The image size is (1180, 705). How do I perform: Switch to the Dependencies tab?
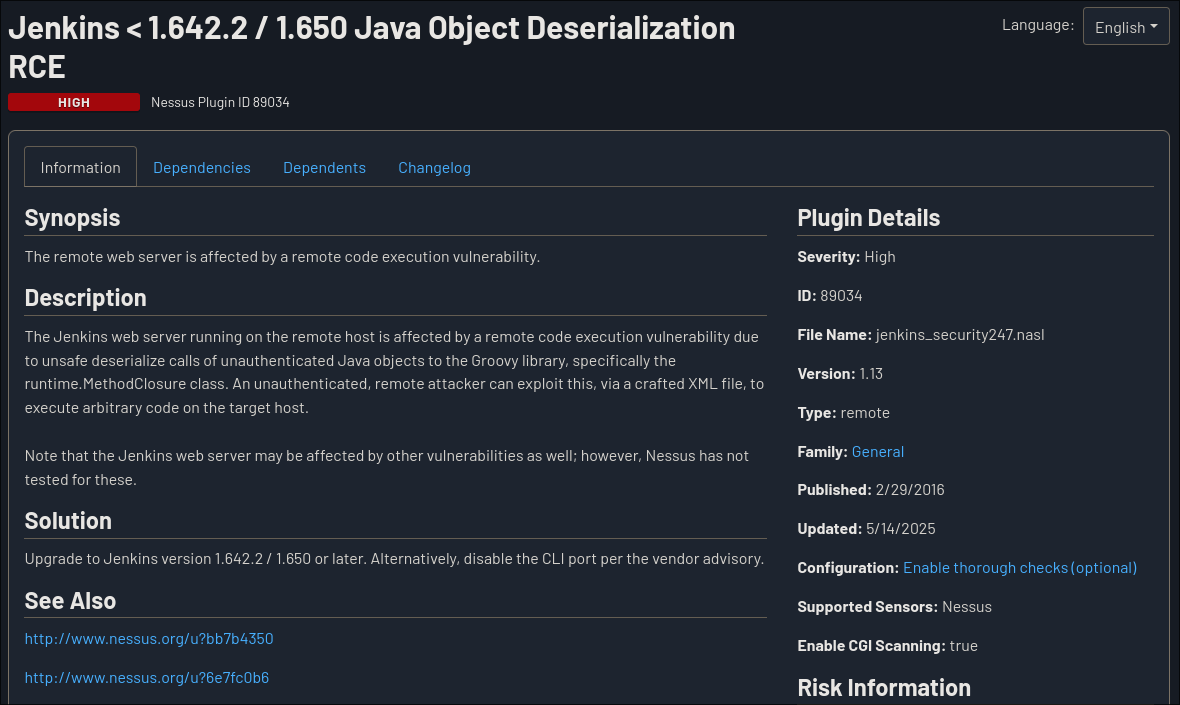tap(202, 168)
